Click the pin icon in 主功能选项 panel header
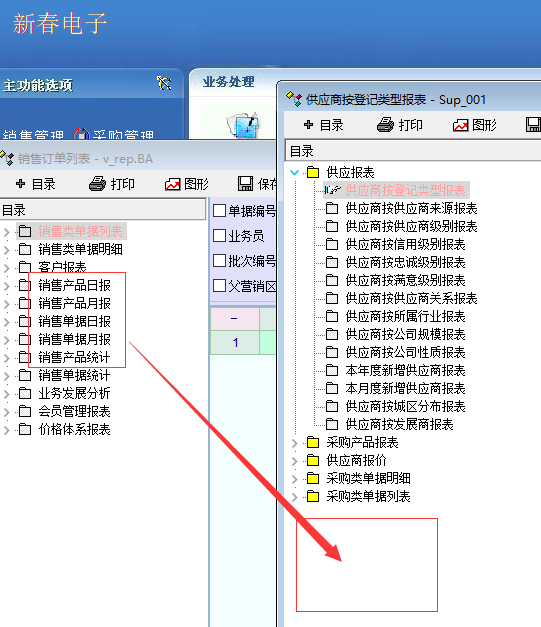The width and height of the screenshot is (541, 627). tap(164, 84)
